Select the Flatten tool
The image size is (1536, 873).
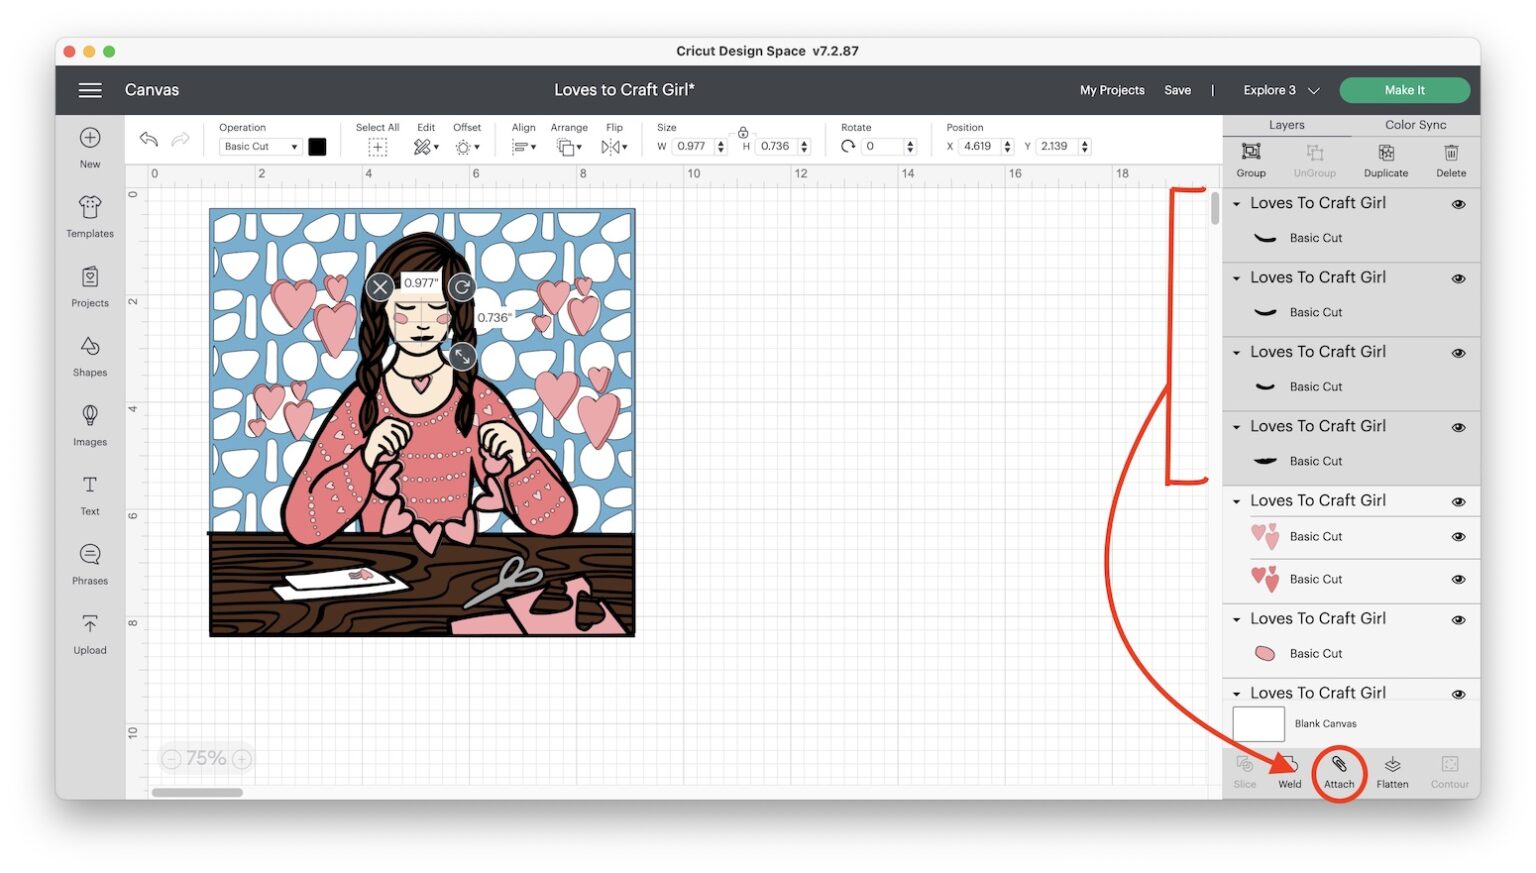1393,770
